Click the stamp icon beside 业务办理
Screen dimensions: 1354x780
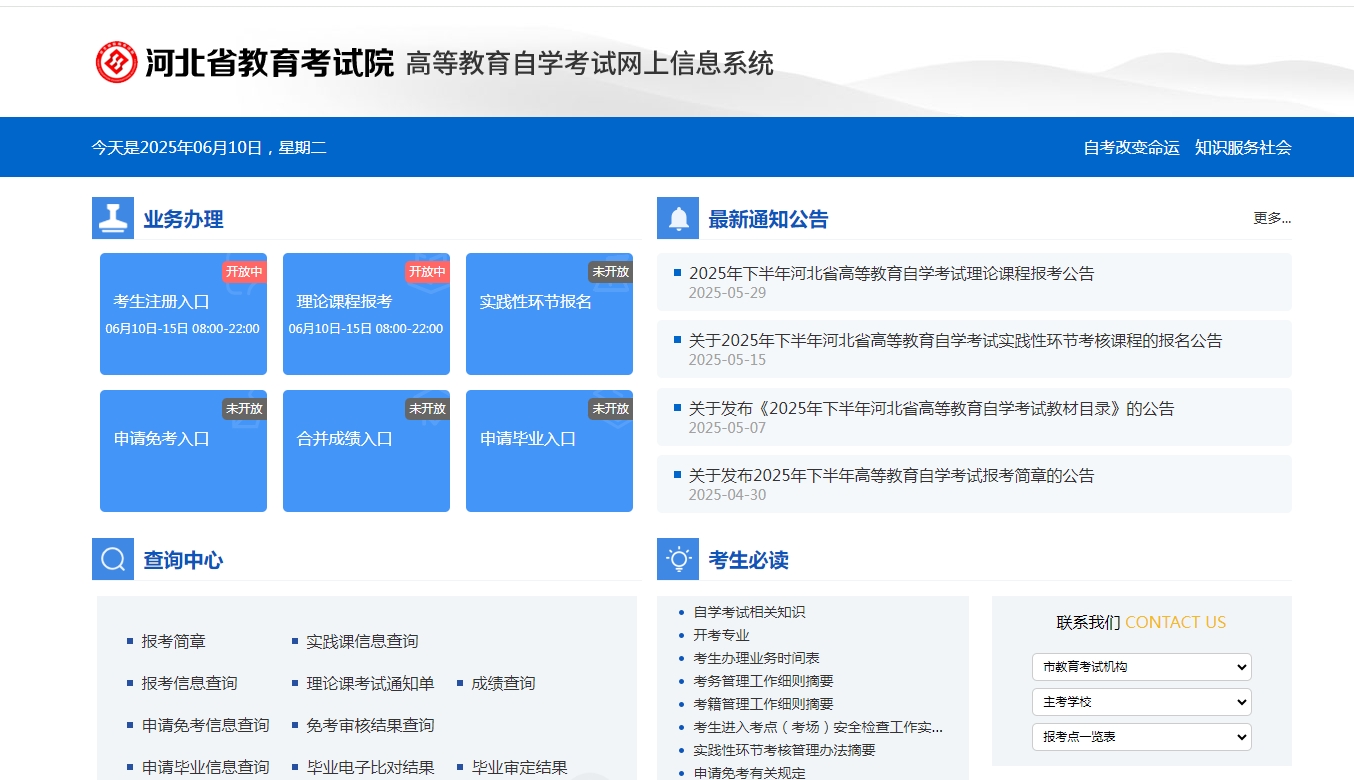click(x=113, y=218)
